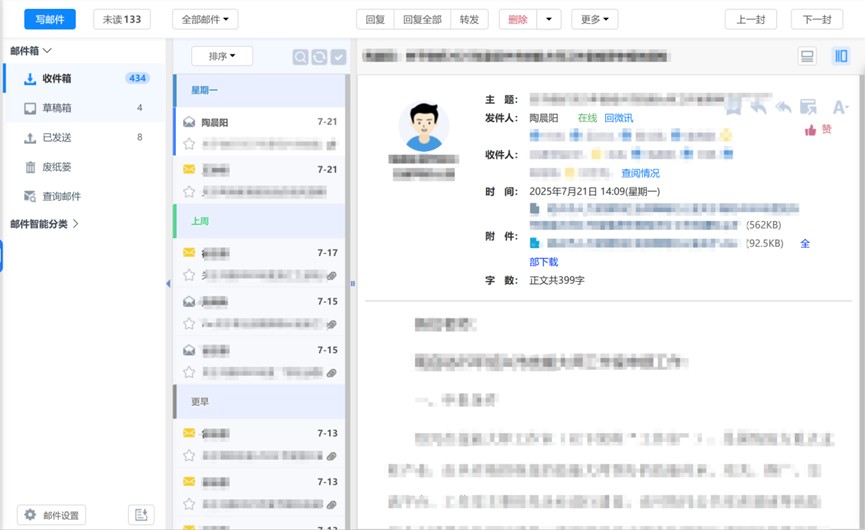Toggle the select-all checkmark in mail list
Image resolution: width=865 pixels, height=530 pixels.
338,57
